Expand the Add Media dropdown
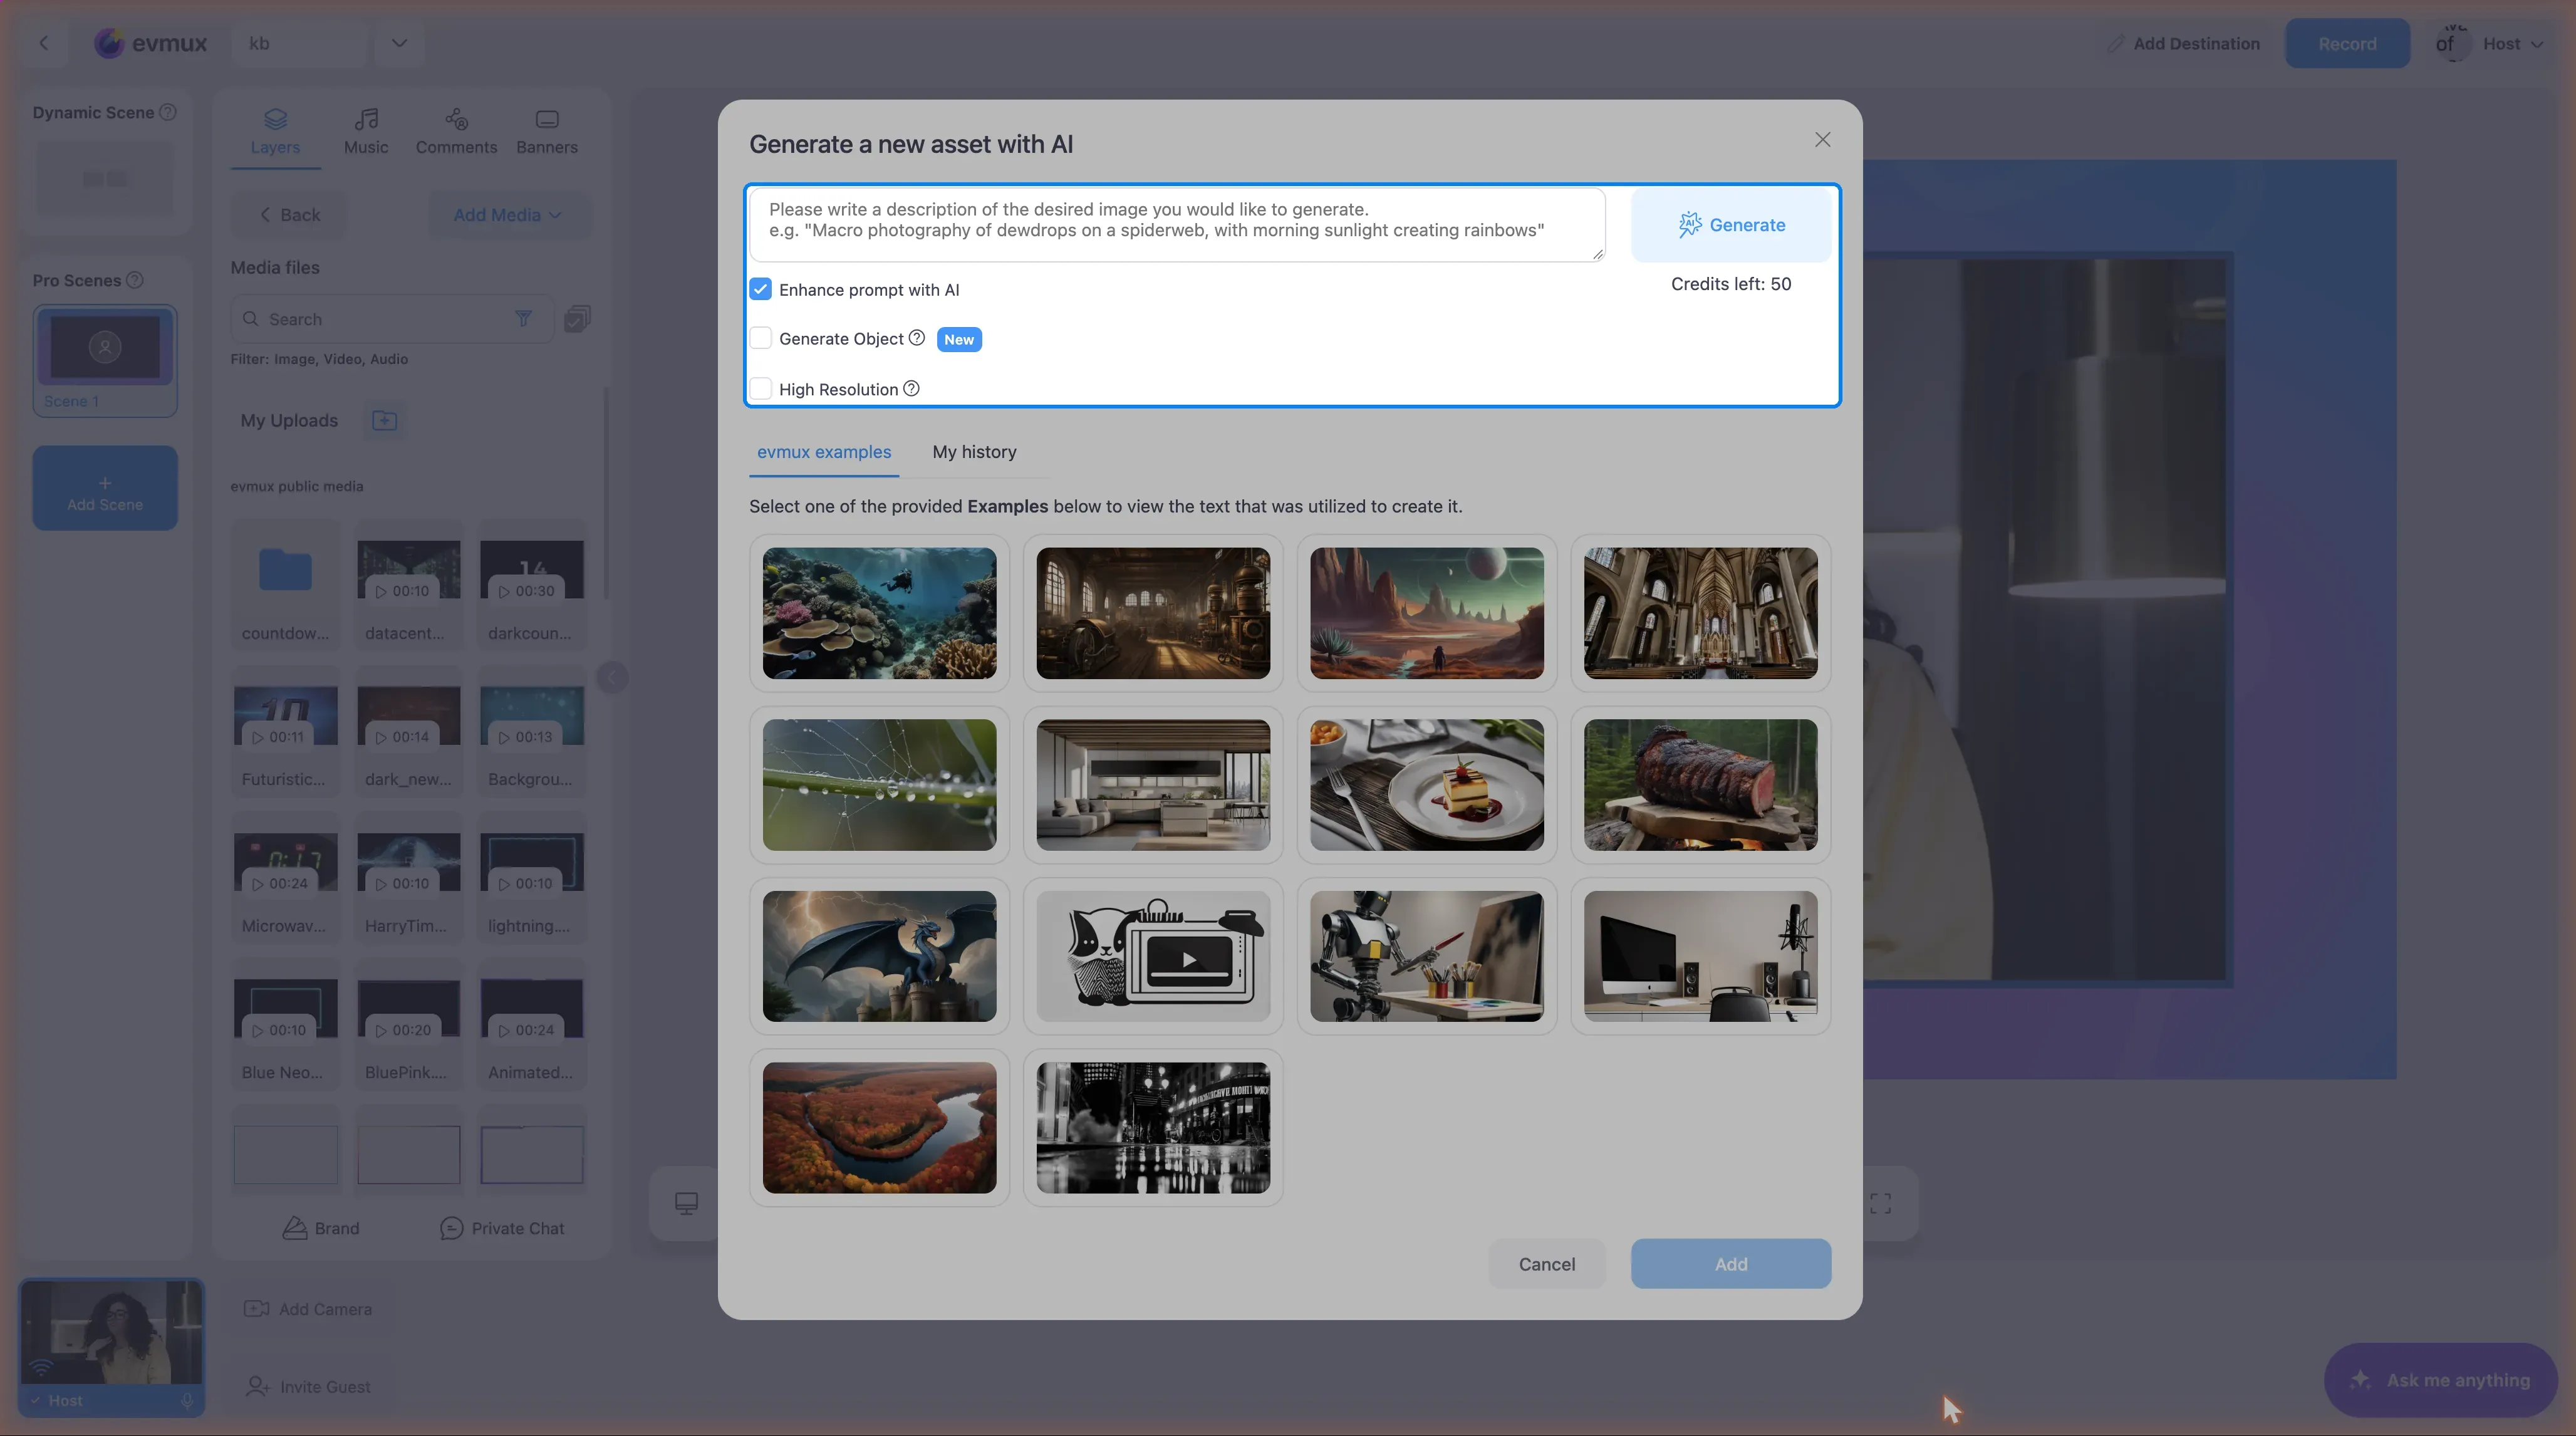Viewport: 2576px width, 1436px height. [x=508, y=215]
